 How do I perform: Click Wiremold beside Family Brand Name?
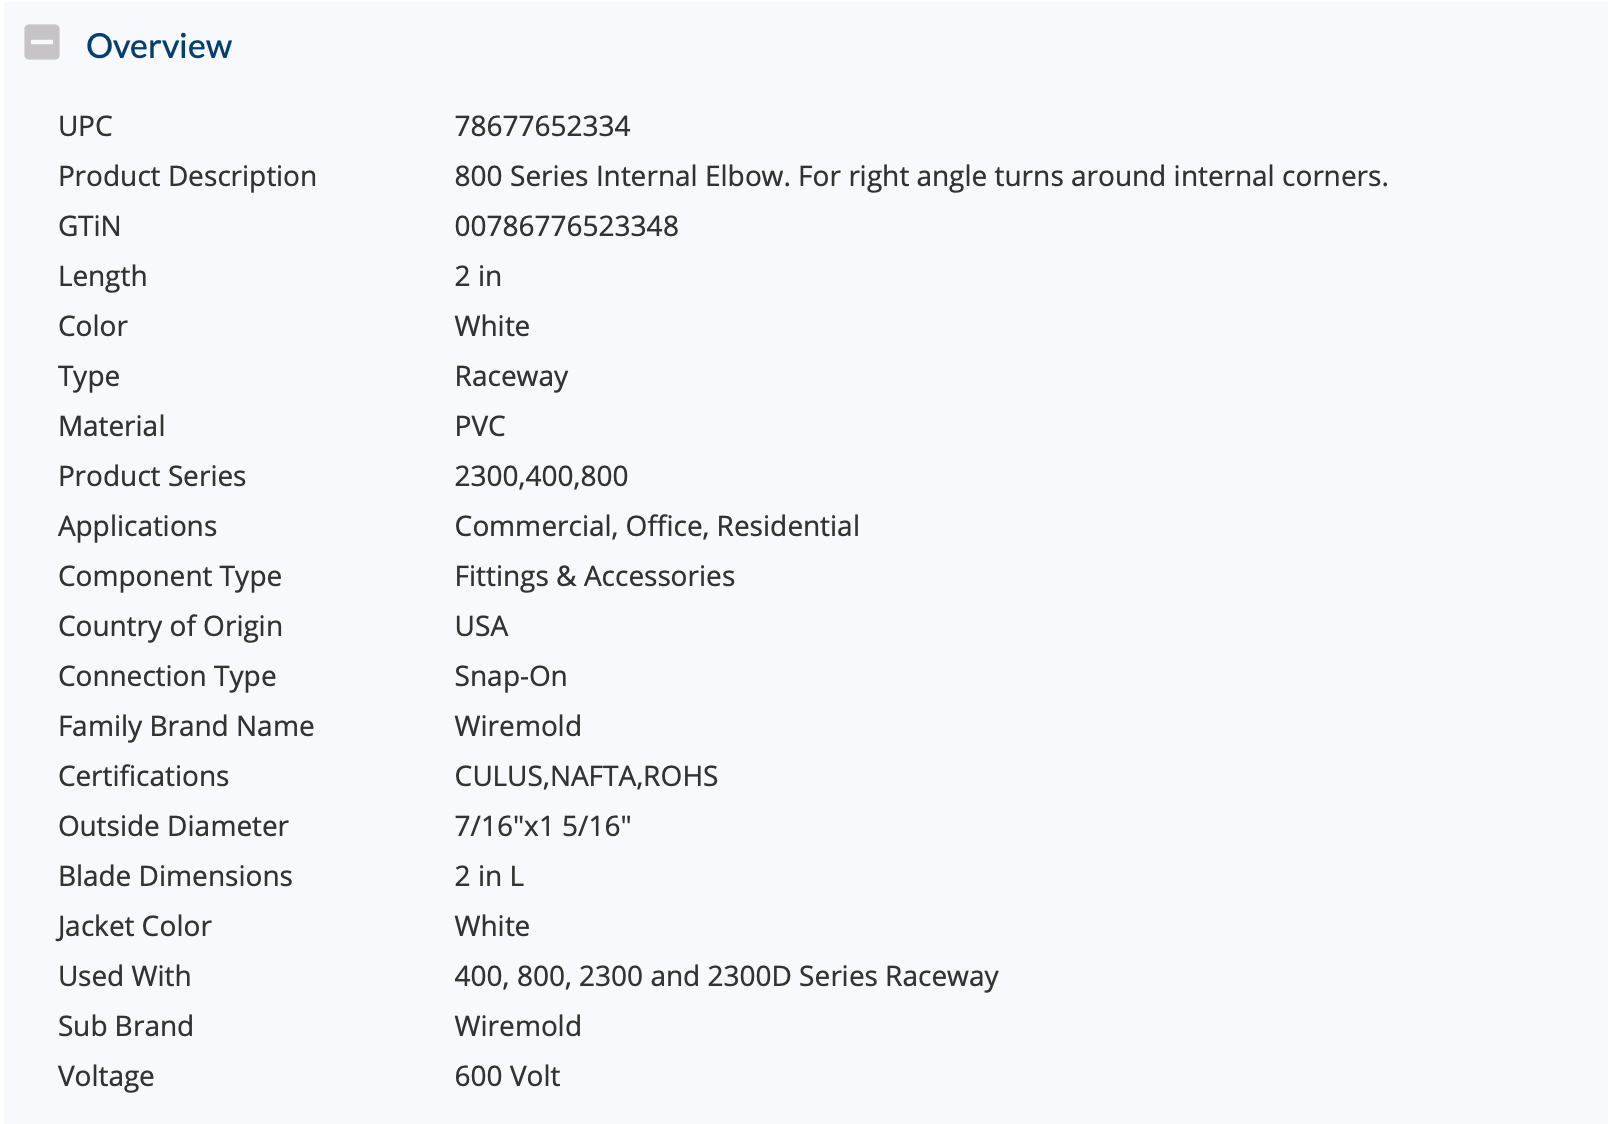point(517,726)
